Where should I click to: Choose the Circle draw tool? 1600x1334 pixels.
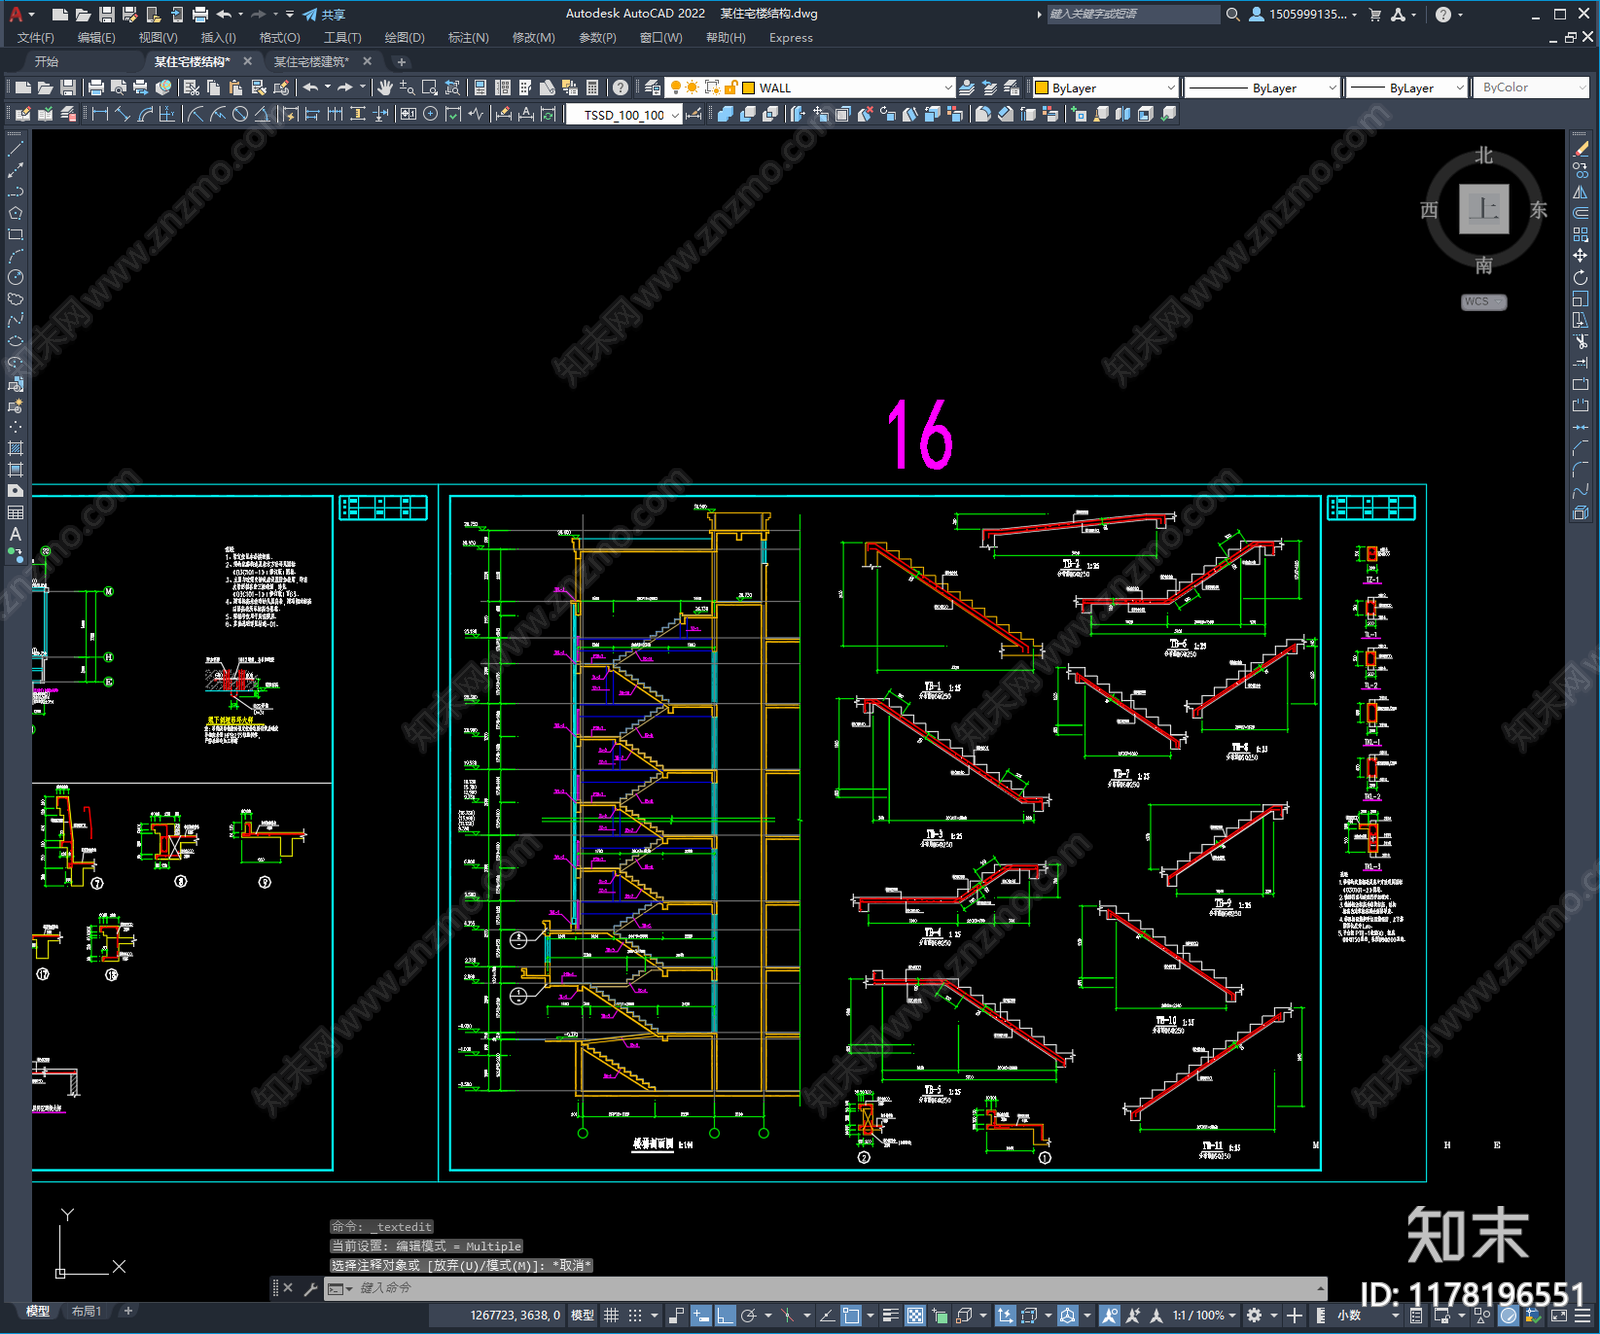point(15,277)
